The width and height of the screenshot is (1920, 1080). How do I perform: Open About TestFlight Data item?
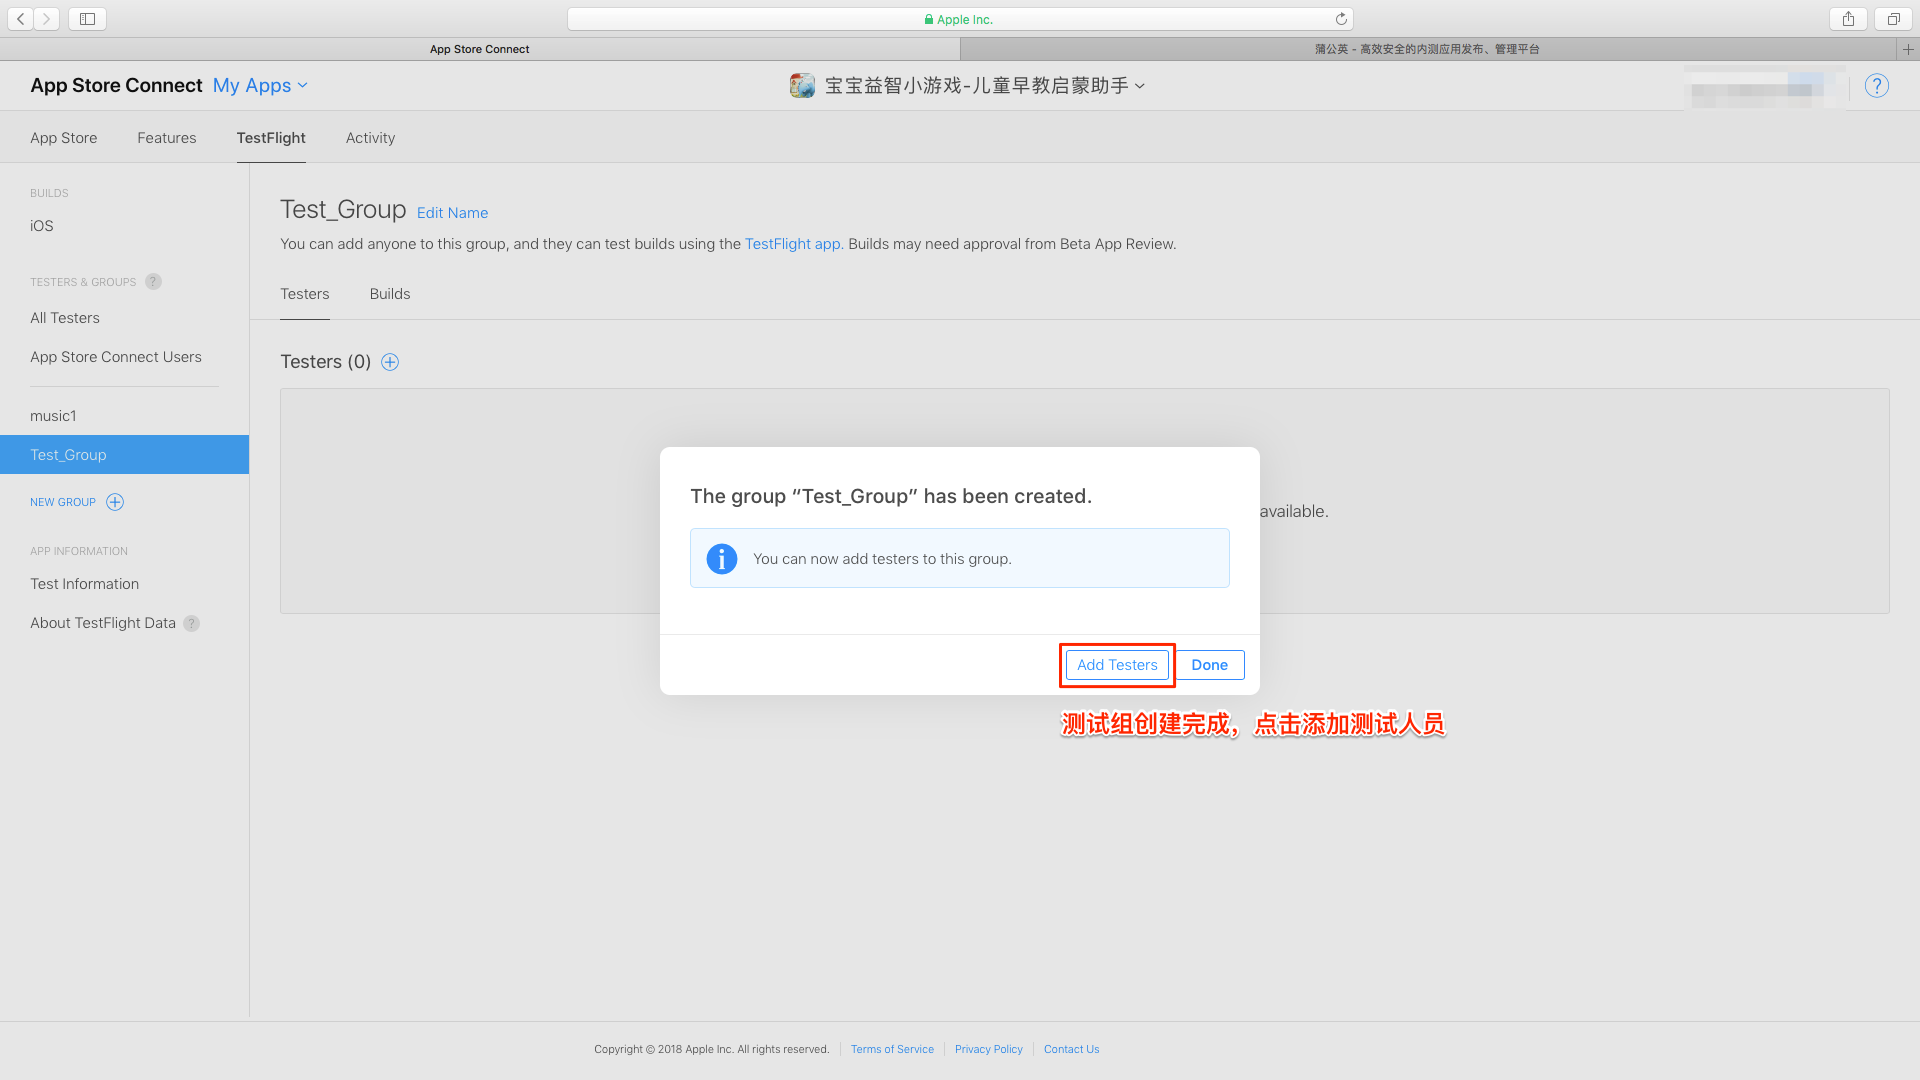click(x=103, y=623)
